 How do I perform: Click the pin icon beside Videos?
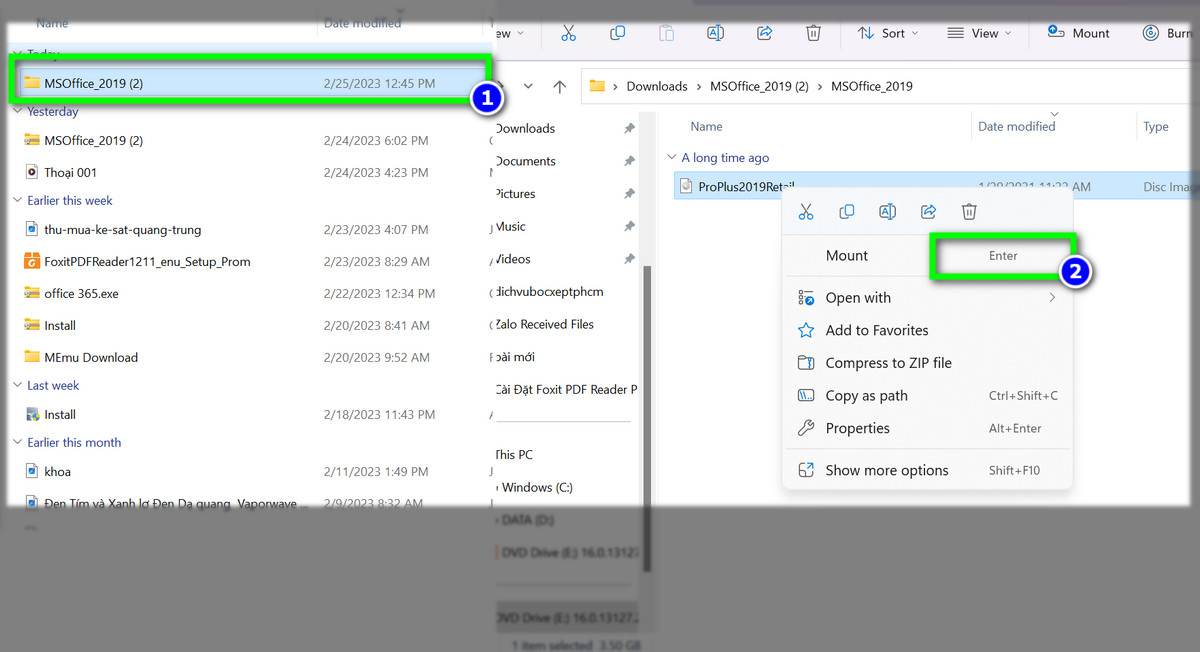[x=629, y=259]
